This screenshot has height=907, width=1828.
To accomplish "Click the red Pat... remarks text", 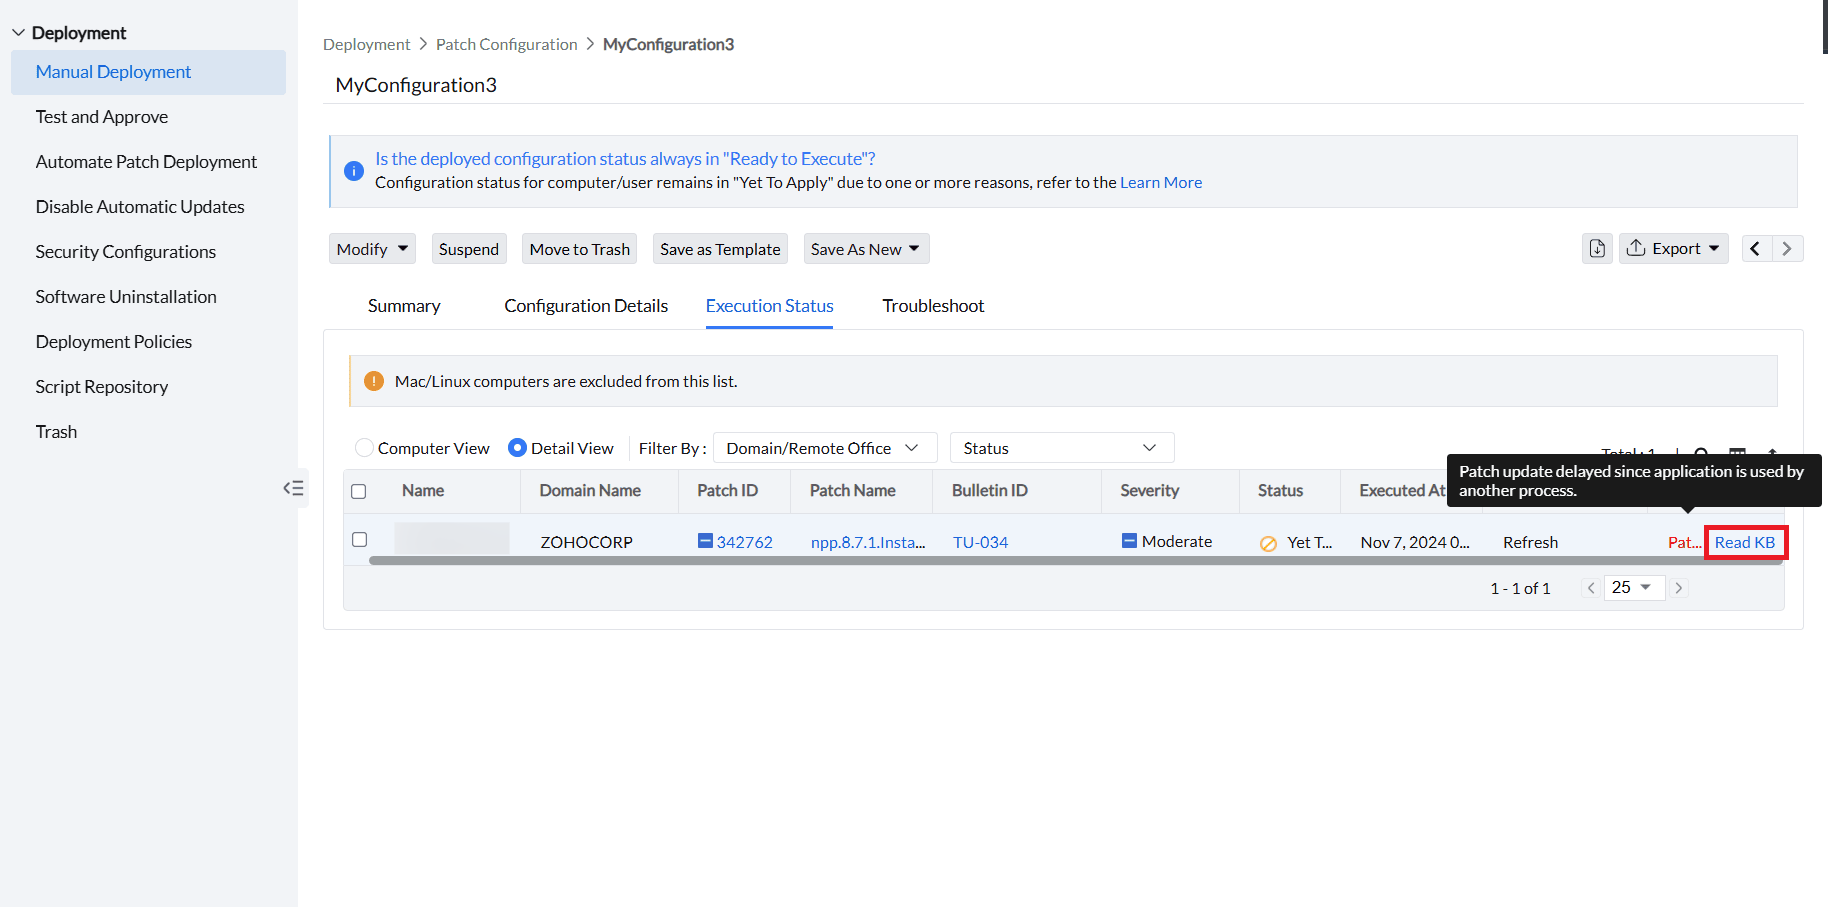I will click(x=1685, y=542).
